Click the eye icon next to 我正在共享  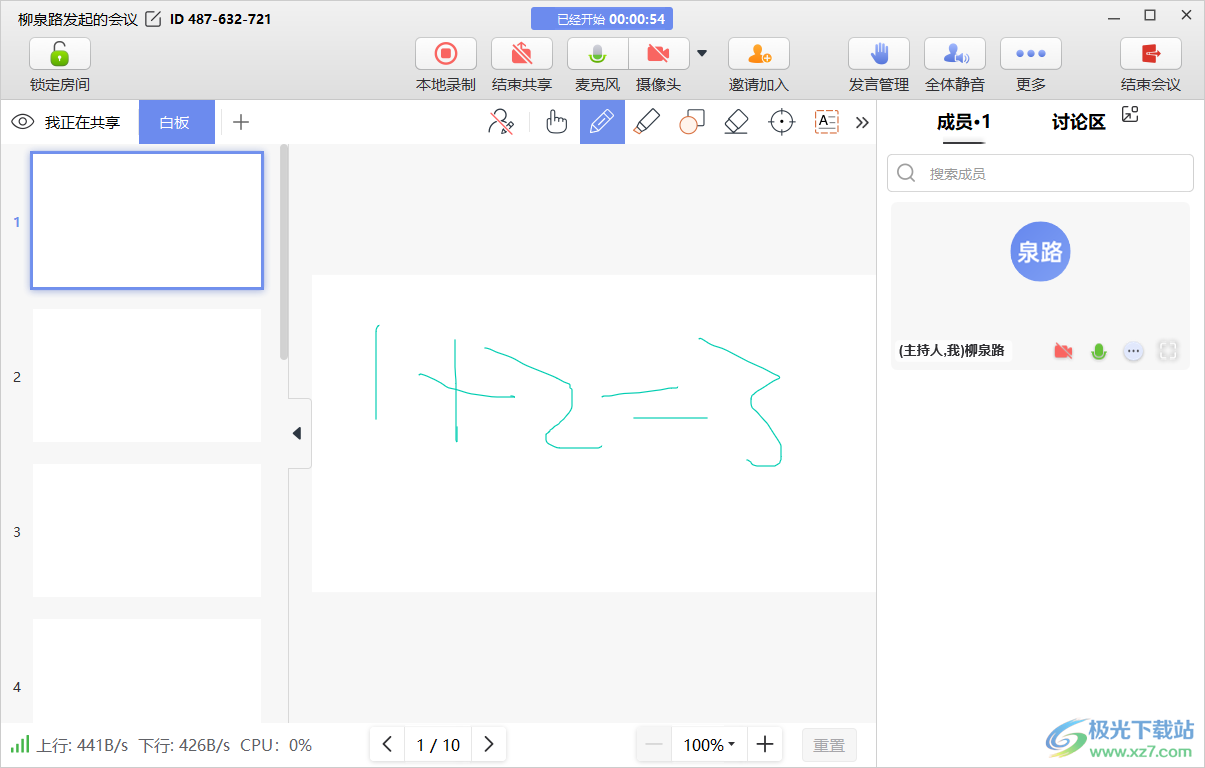point(23,122)
